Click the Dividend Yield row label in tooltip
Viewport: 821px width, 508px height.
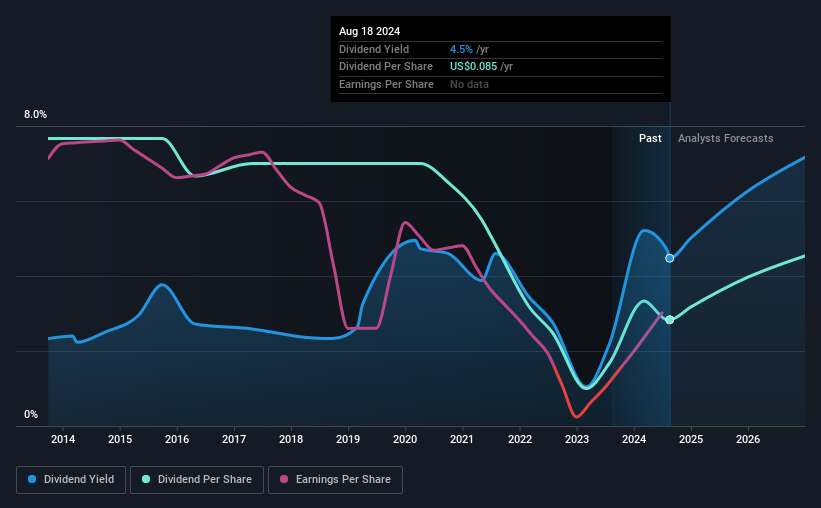374,49
